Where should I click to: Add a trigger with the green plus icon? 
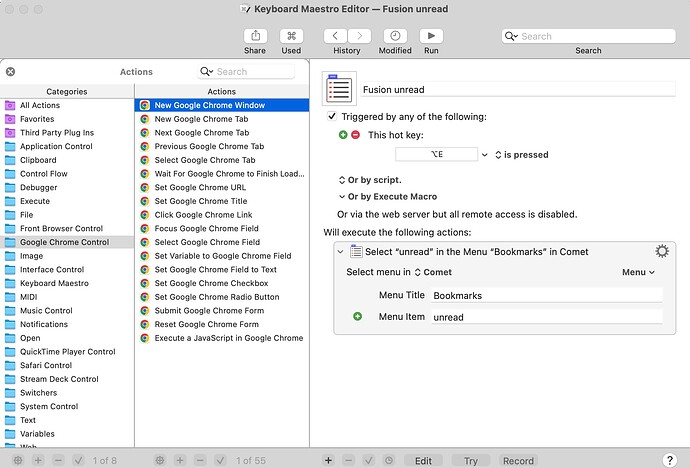tap(343, 135)
